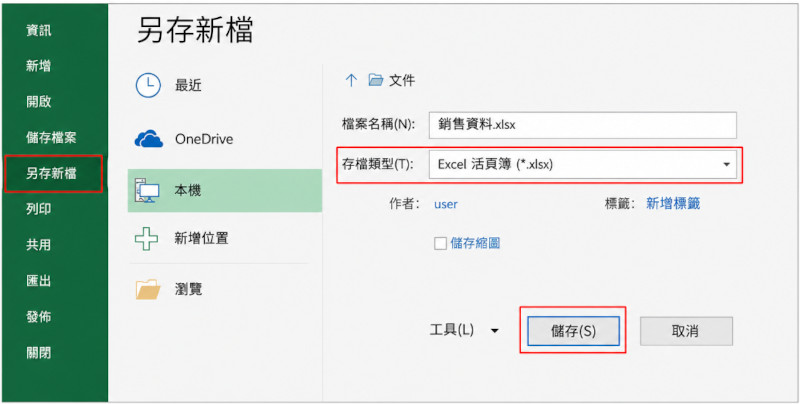800x404 pixels.
Task: Click the 新增標籤 link
Action: tap(673, 204)
